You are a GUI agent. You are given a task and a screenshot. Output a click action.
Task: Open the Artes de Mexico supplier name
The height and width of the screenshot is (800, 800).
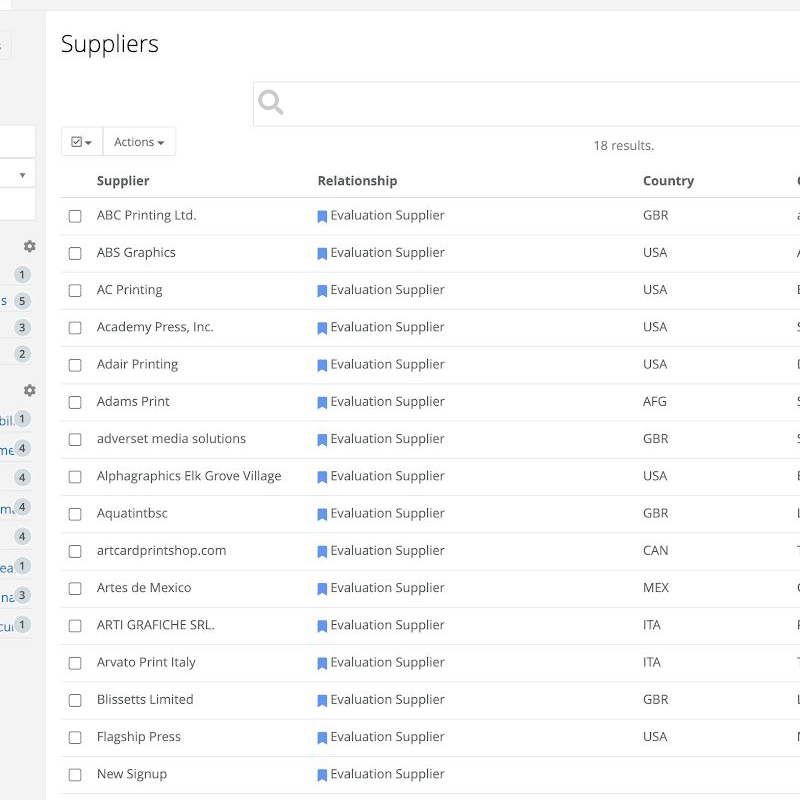144,588
